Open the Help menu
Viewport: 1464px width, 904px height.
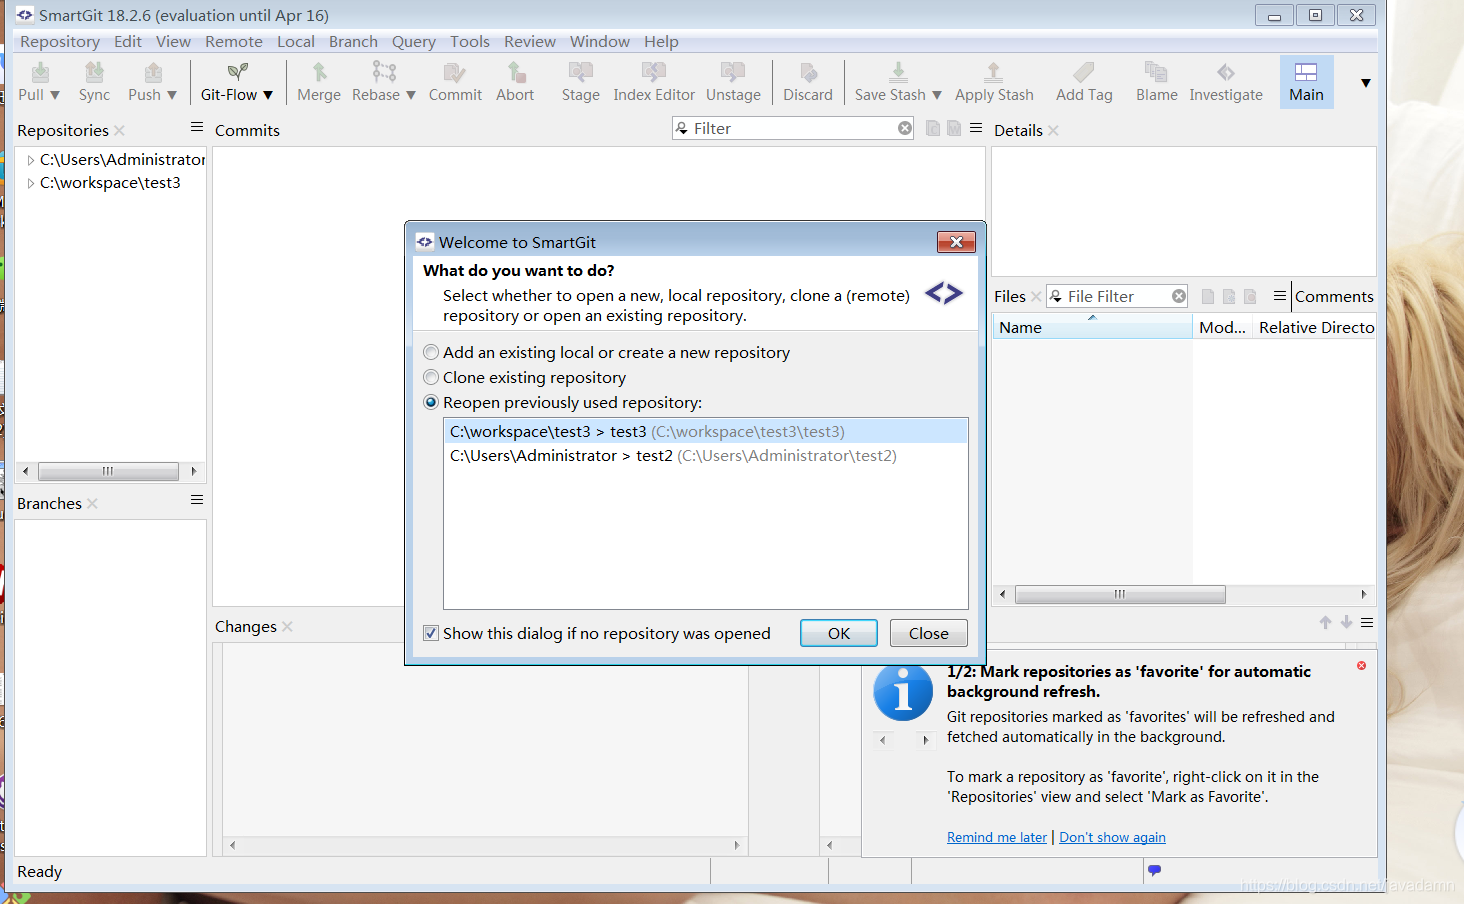[x=661, y=41]
